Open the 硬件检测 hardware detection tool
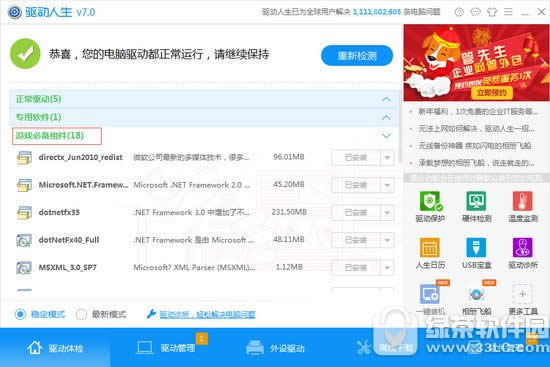This screenshot has width=550, height=367. point(476,207)
